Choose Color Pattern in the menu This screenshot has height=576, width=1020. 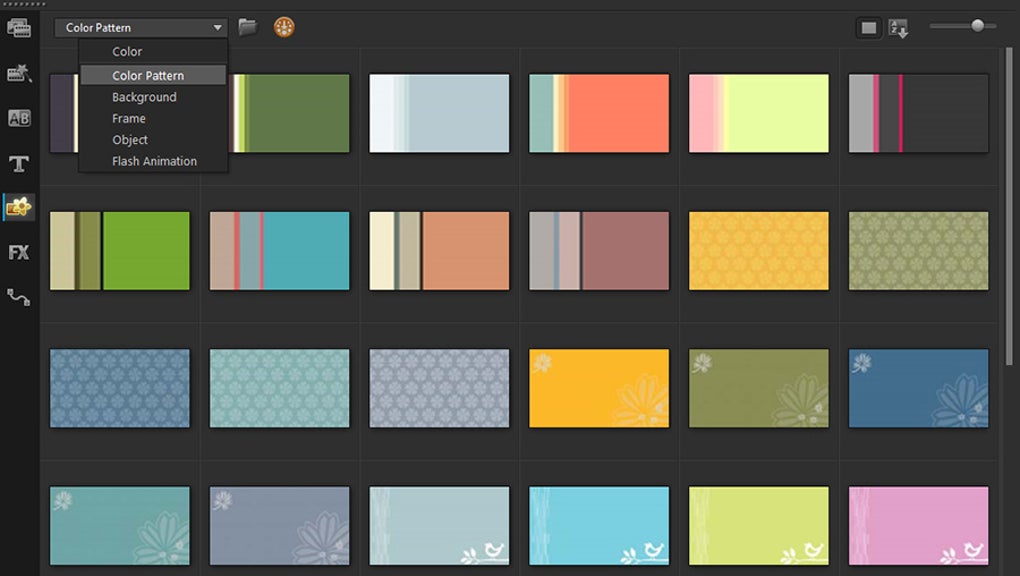click(x=153, y=75)
